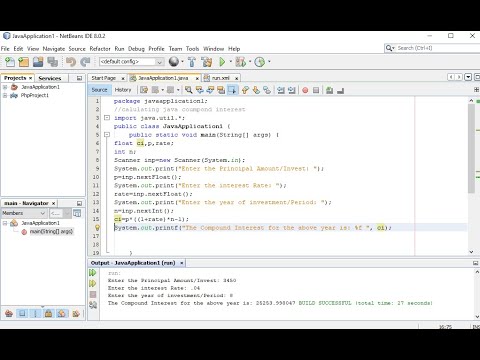Image resolution: width=480 pixels, height=360 pixels.
Task: Click Toggle Bookmark editor icon
Action: 267,90
